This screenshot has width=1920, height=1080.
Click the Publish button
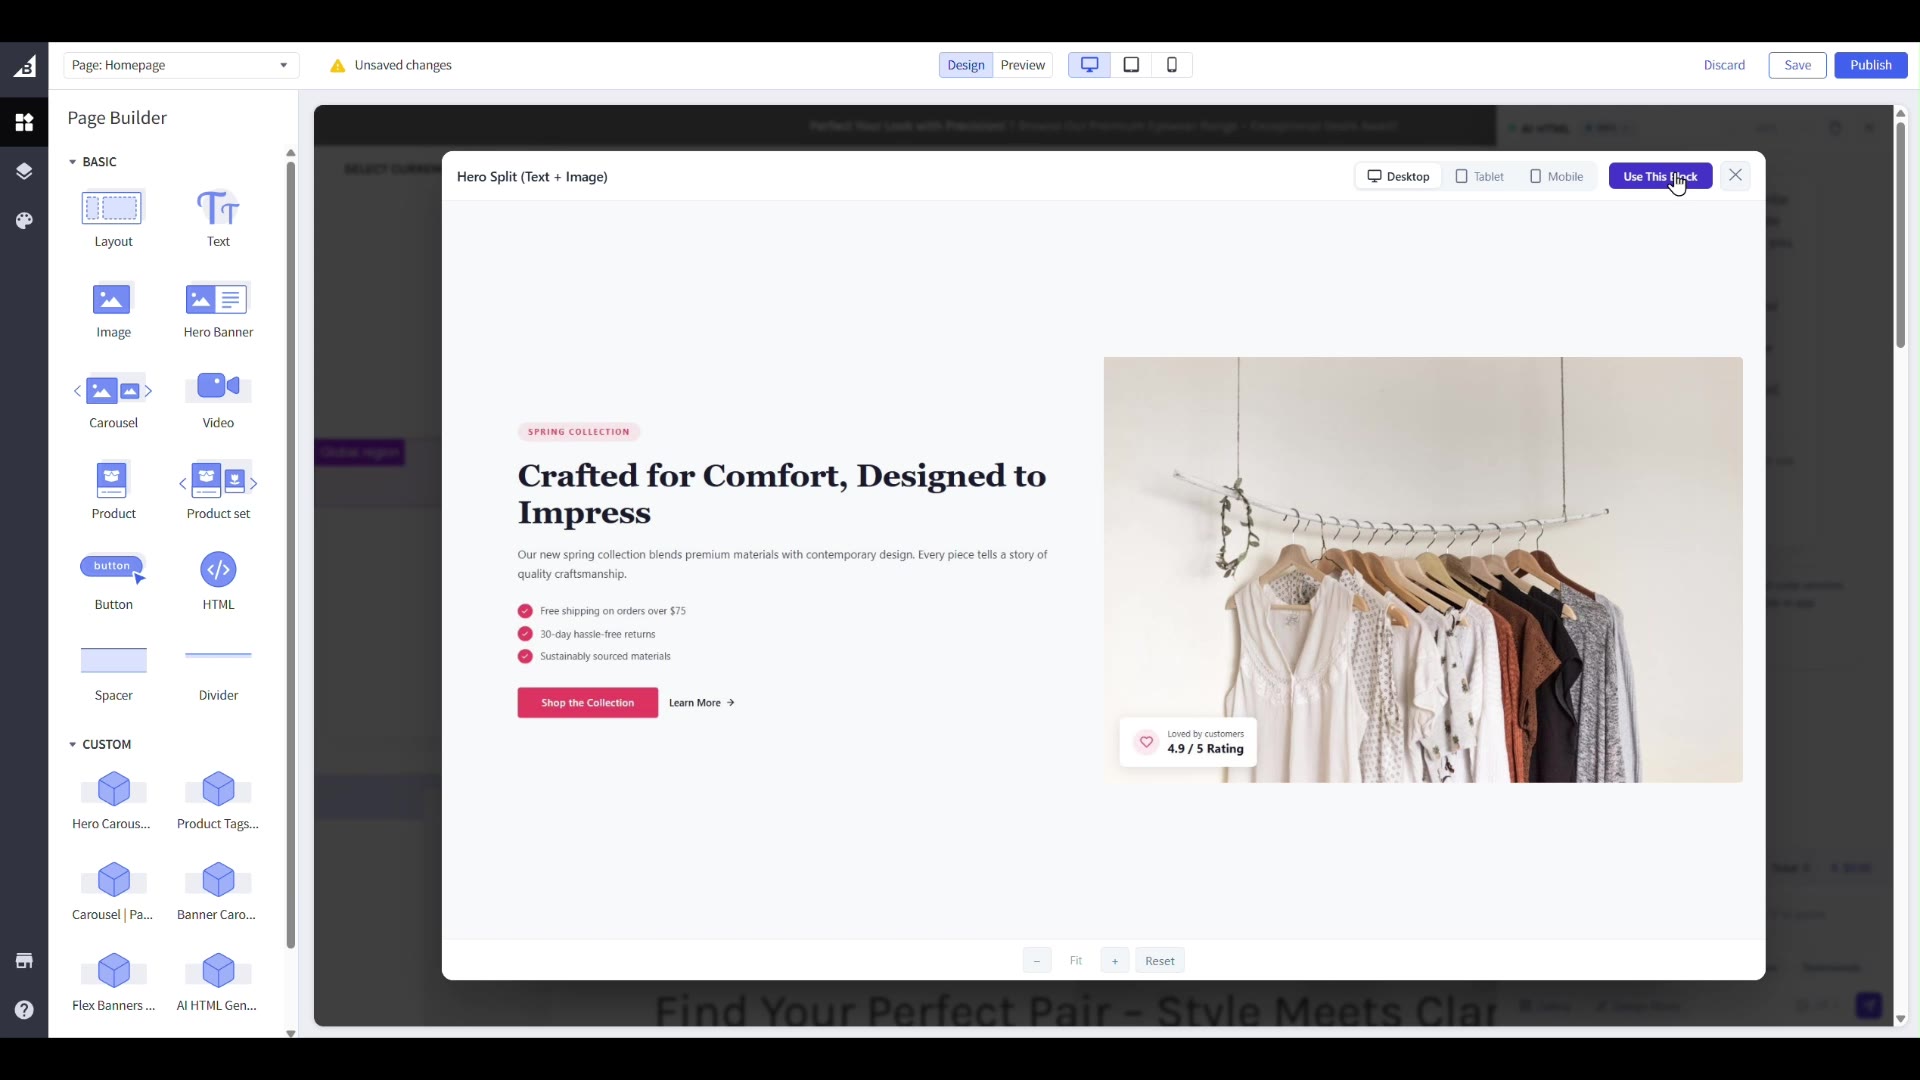point(1870,65)
